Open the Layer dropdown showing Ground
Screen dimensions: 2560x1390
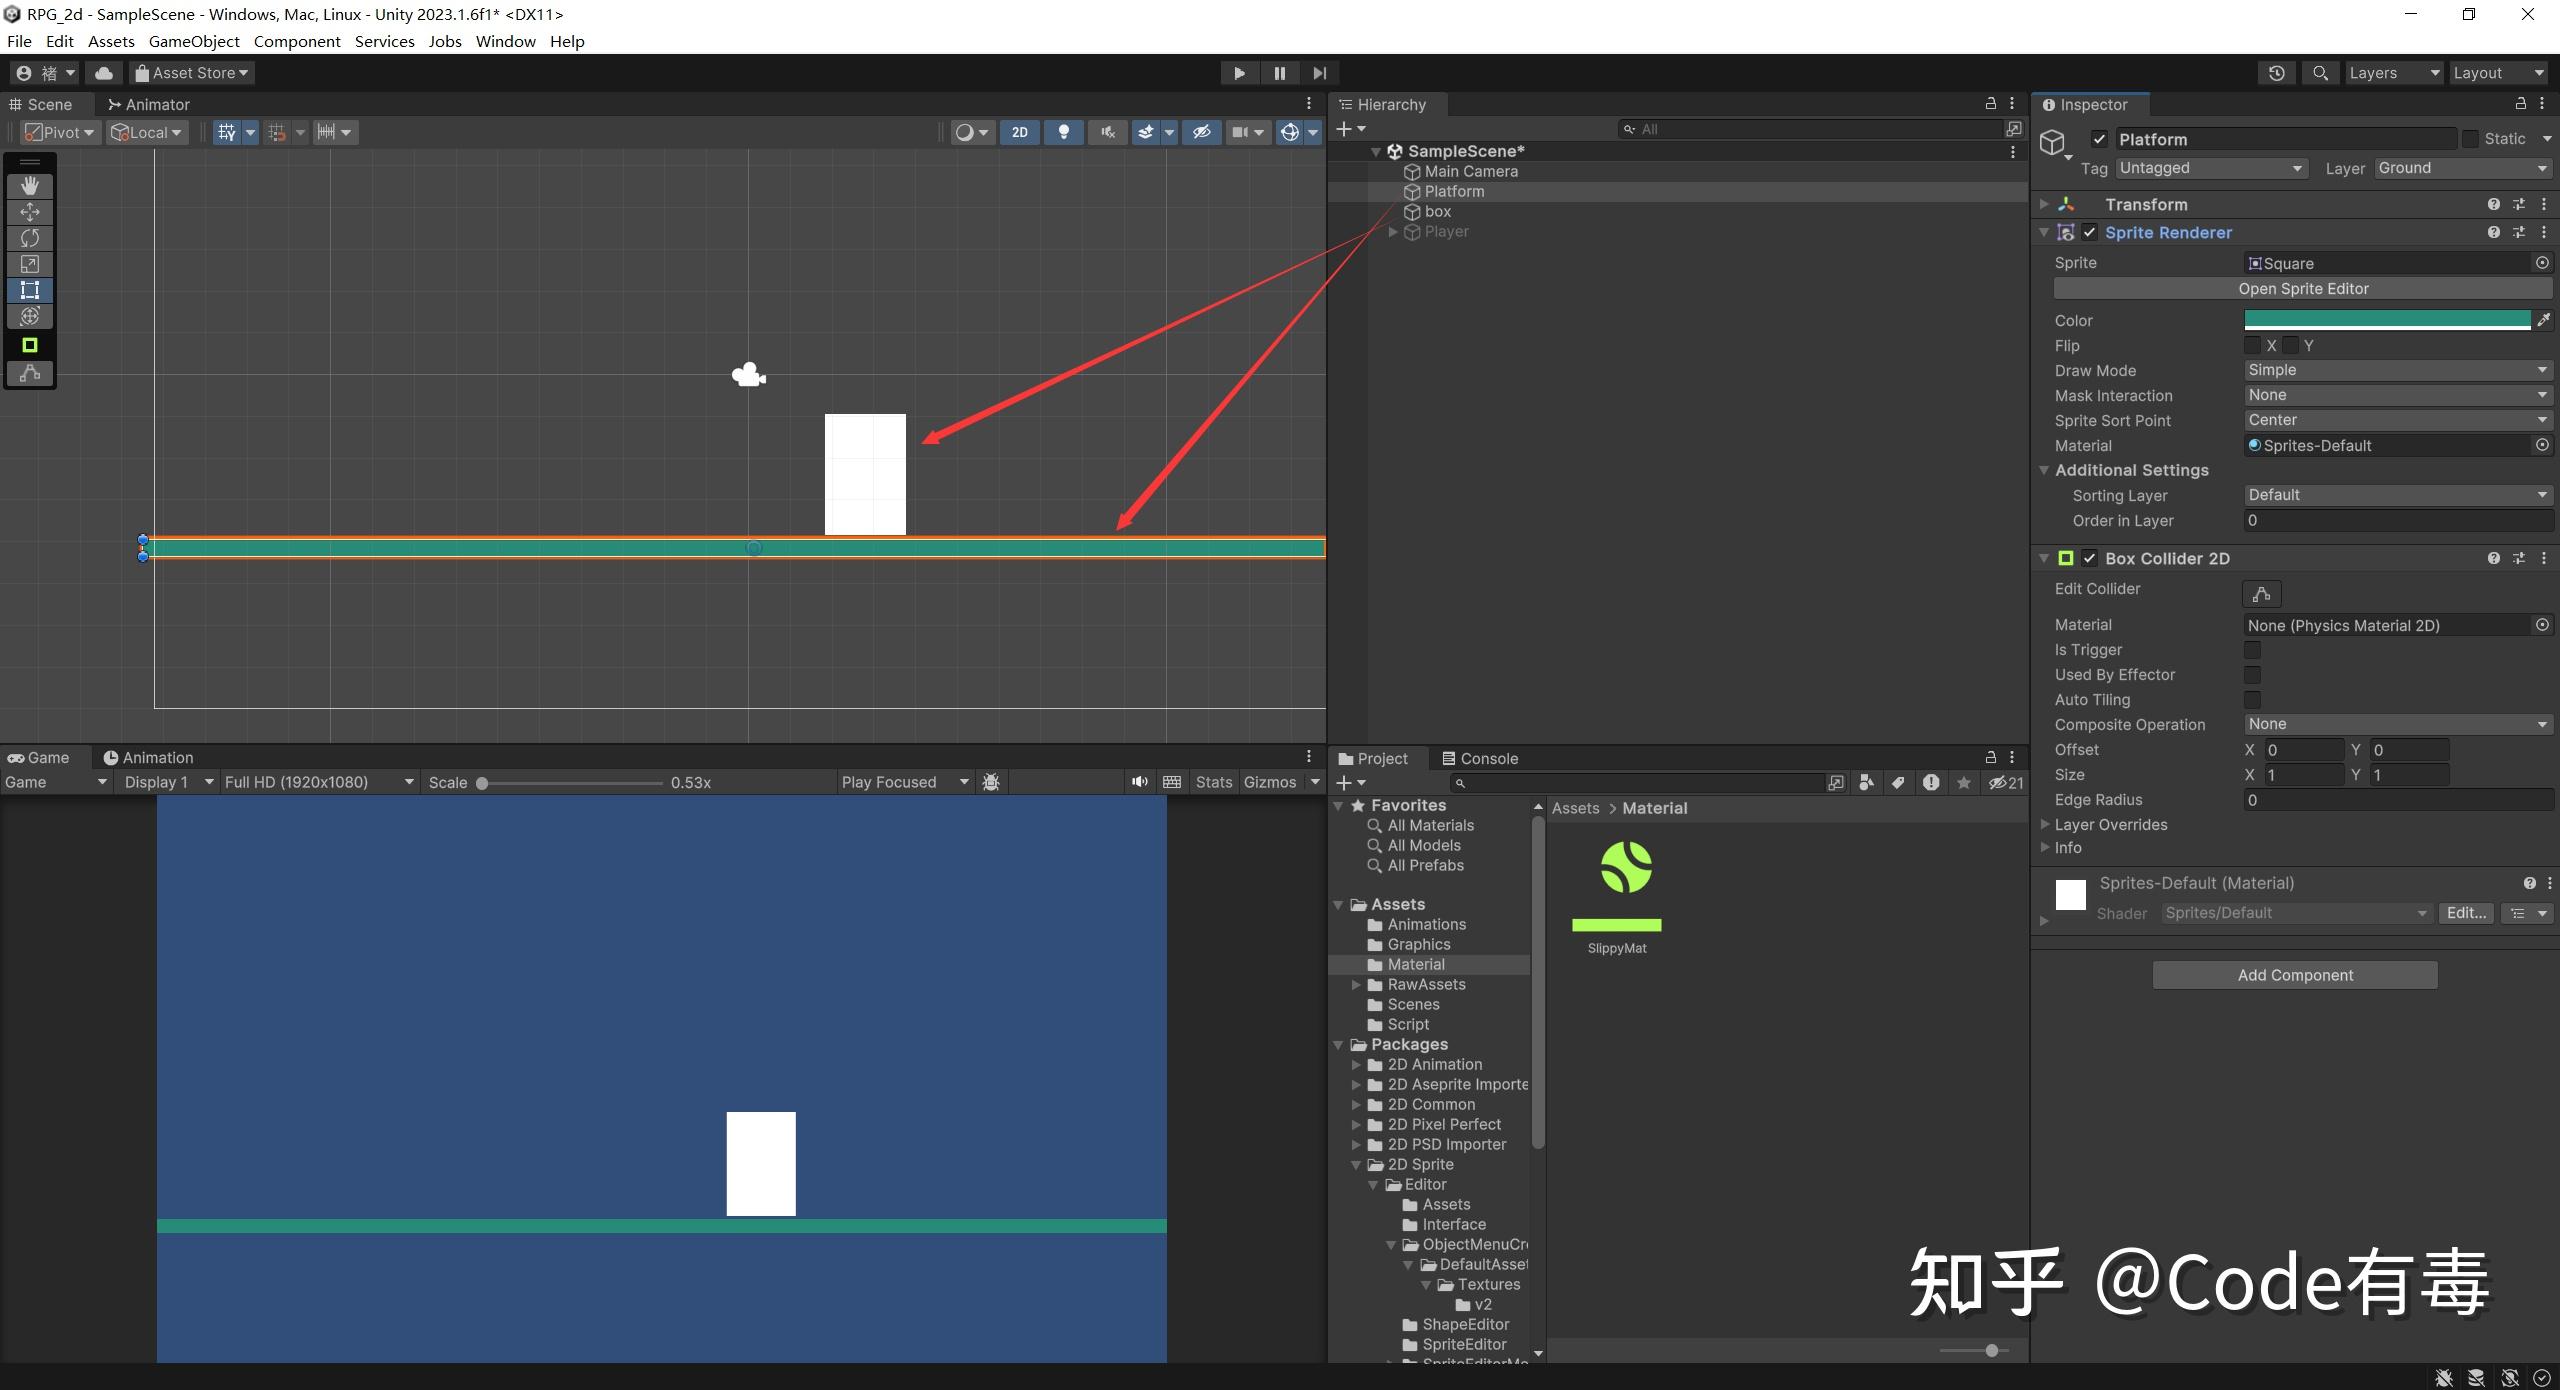[x=2462, y=168]
